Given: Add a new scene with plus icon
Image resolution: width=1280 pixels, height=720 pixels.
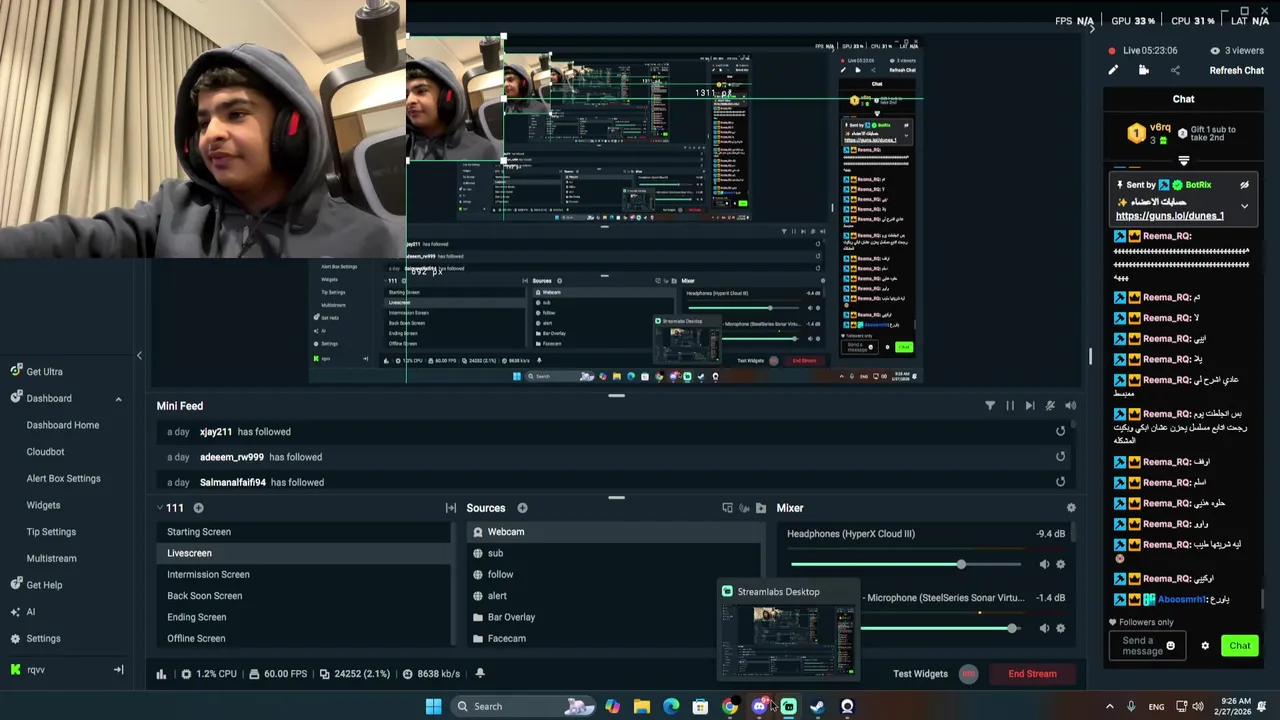Looking at the screenshot, I should point(198,508).
